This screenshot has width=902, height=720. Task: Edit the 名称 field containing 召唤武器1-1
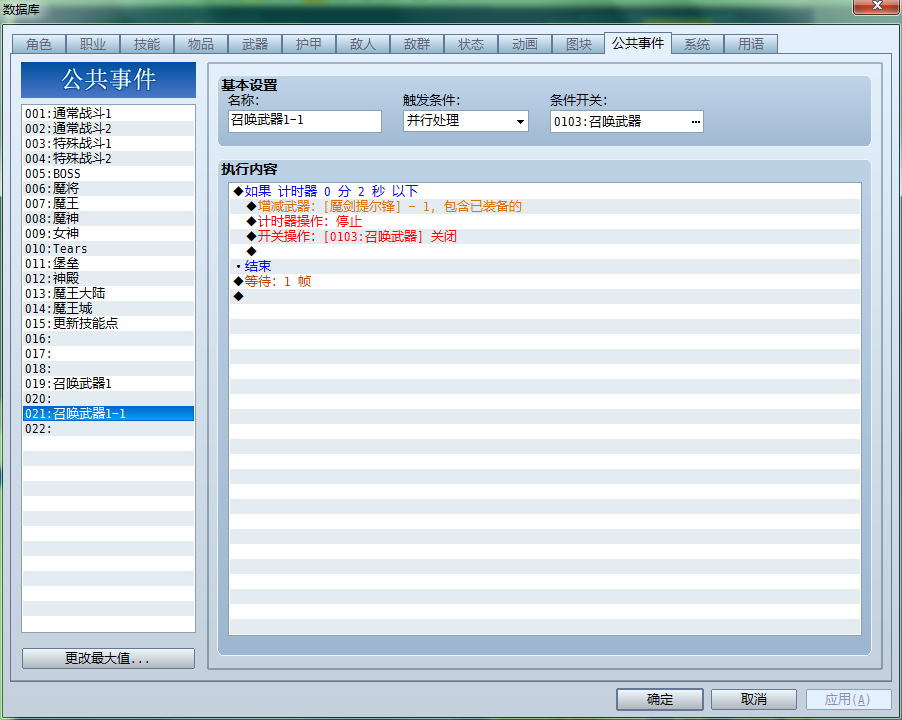(x=305, y=121)
